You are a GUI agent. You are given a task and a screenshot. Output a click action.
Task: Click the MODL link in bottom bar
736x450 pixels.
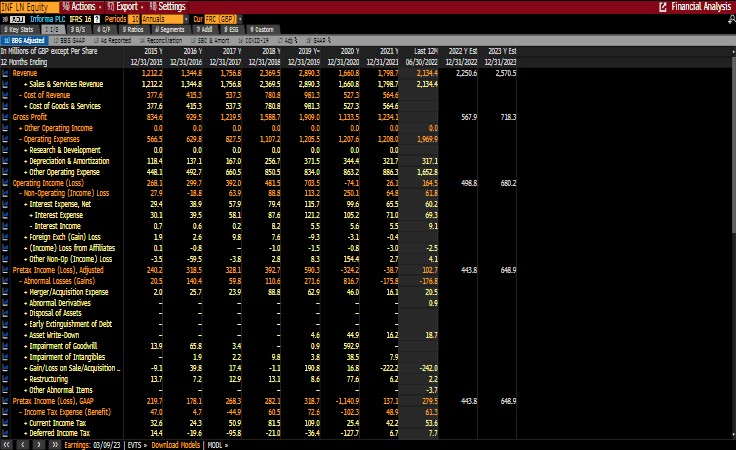(x=218, y=445)
